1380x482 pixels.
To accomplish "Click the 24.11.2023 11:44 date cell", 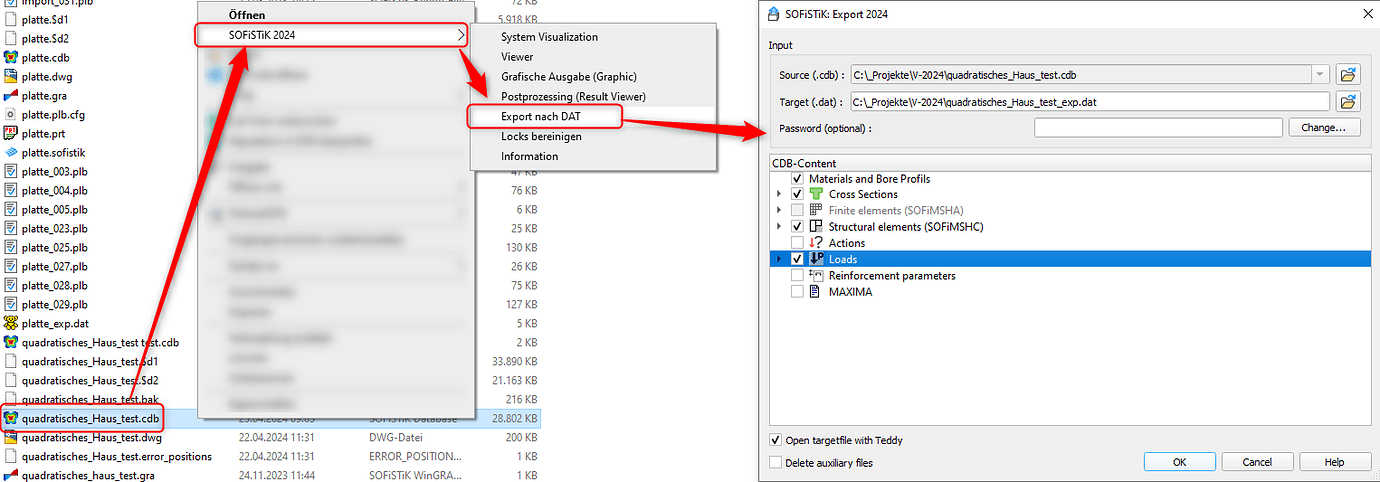I will [x=277, y=475].
